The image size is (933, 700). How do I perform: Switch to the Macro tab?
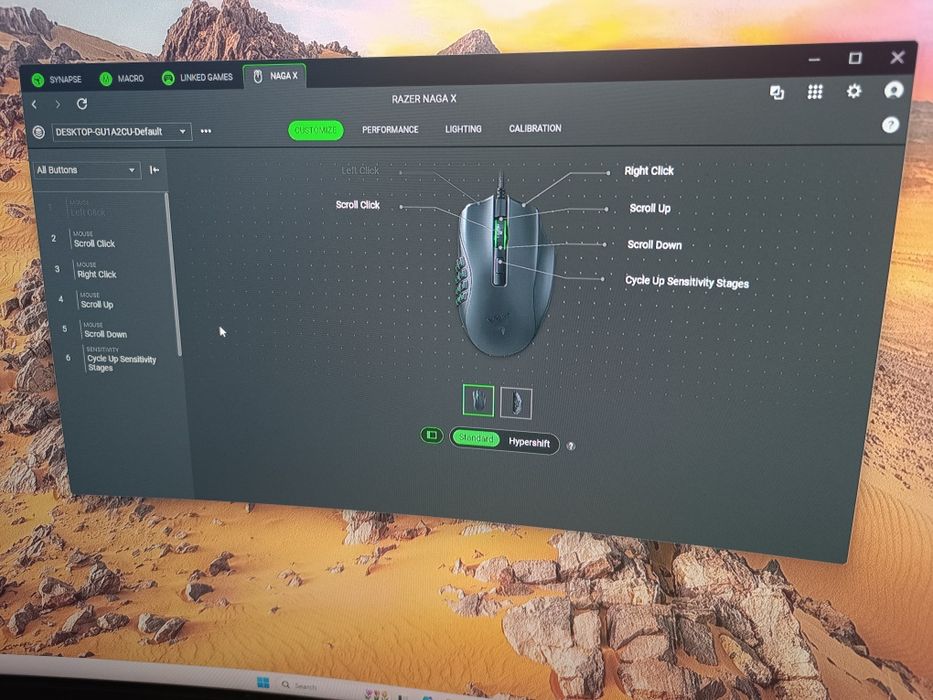(122, 79)
